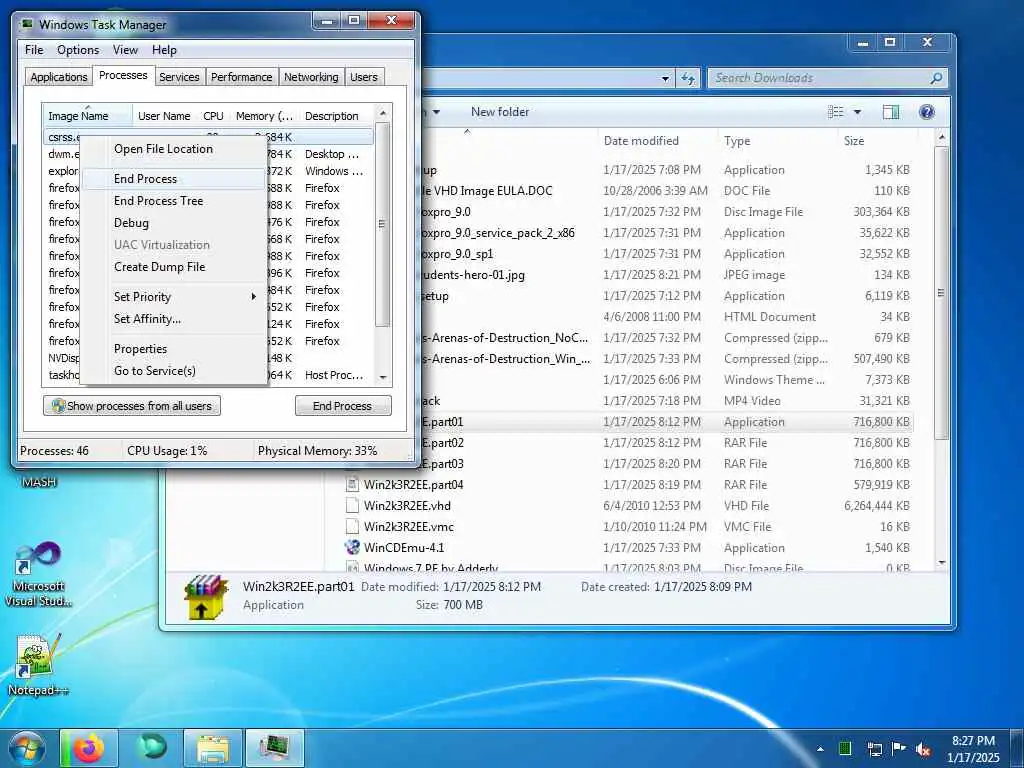Click the process list scrollbar thumb
Screen dimensions: 1024x768
click(382, 223)
